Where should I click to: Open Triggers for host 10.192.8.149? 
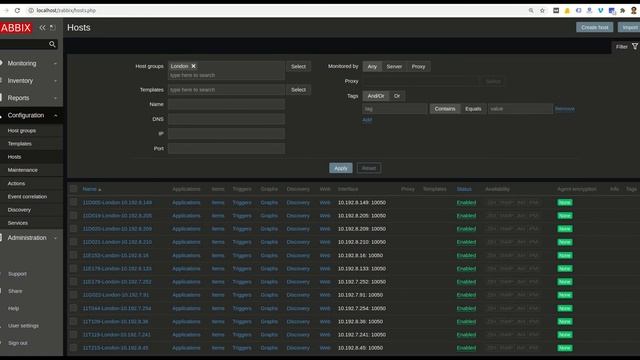tap(242, 202)
